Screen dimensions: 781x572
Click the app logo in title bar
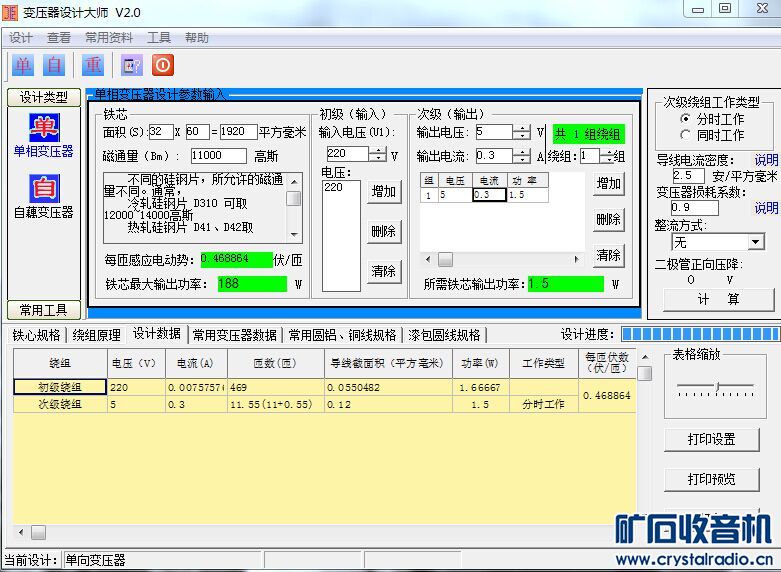[10, 12]
